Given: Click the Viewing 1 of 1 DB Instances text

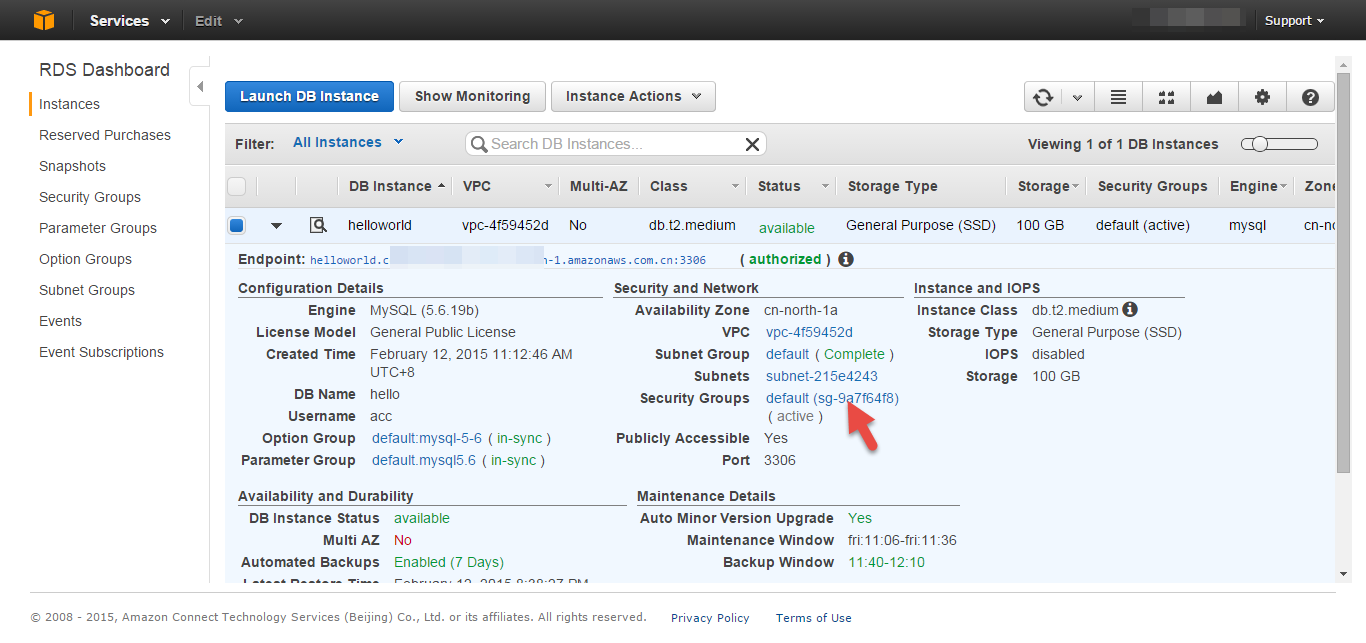Looking at the screenshot, I should click(x=1123, y=144).
